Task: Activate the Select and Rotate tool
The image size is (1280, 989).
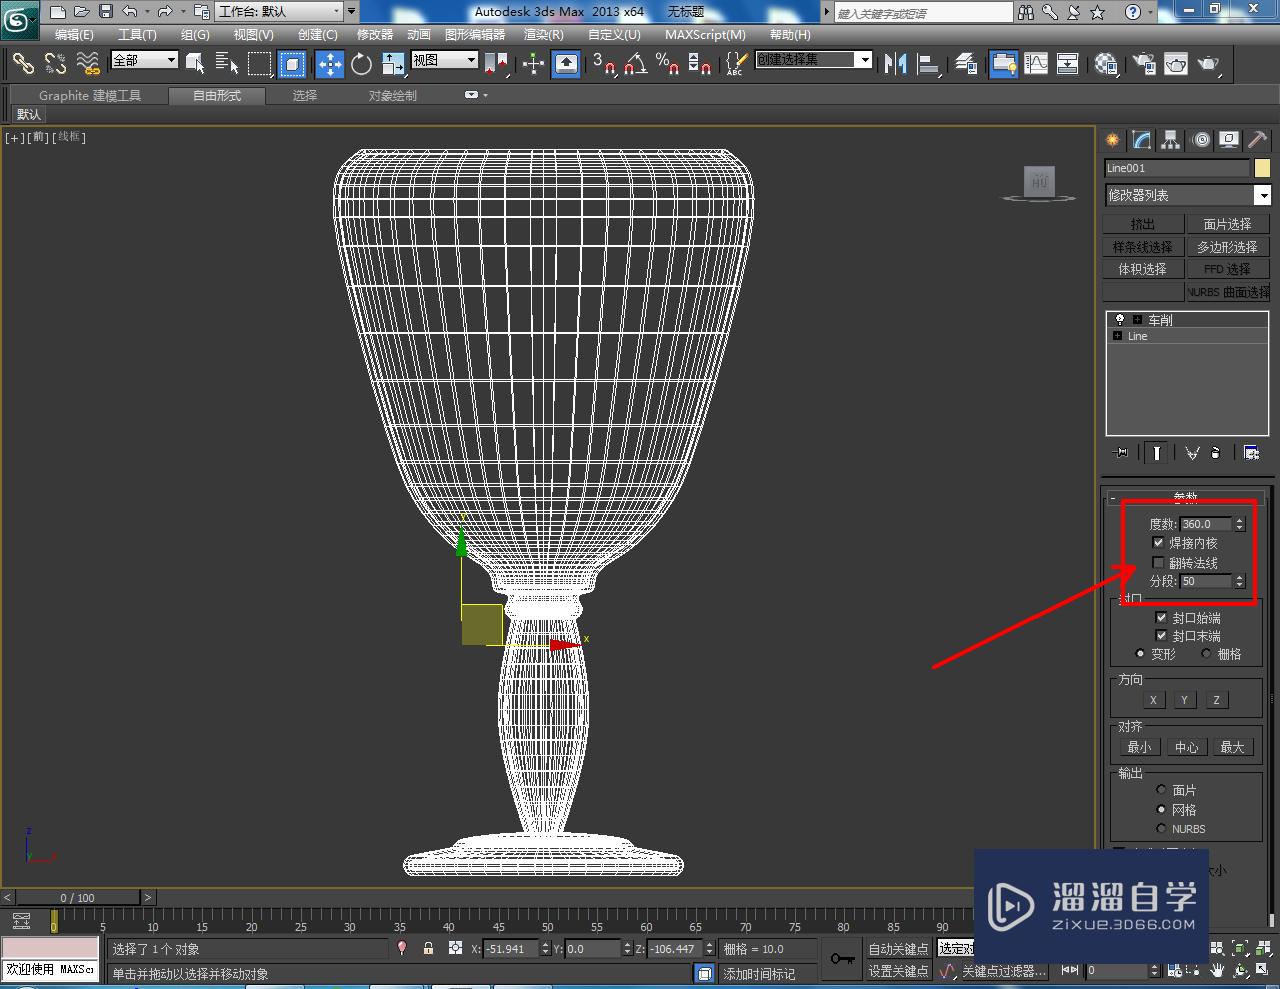Action: 361,64
